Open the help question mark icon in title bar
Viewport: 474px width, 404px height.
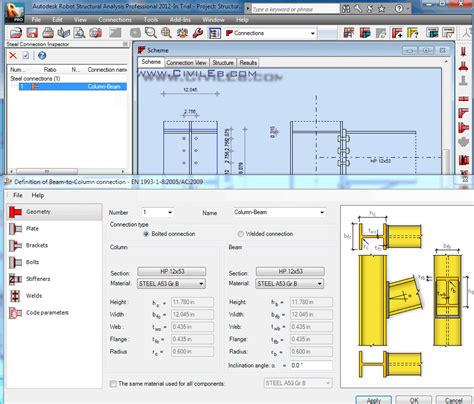tap(399, 9)
